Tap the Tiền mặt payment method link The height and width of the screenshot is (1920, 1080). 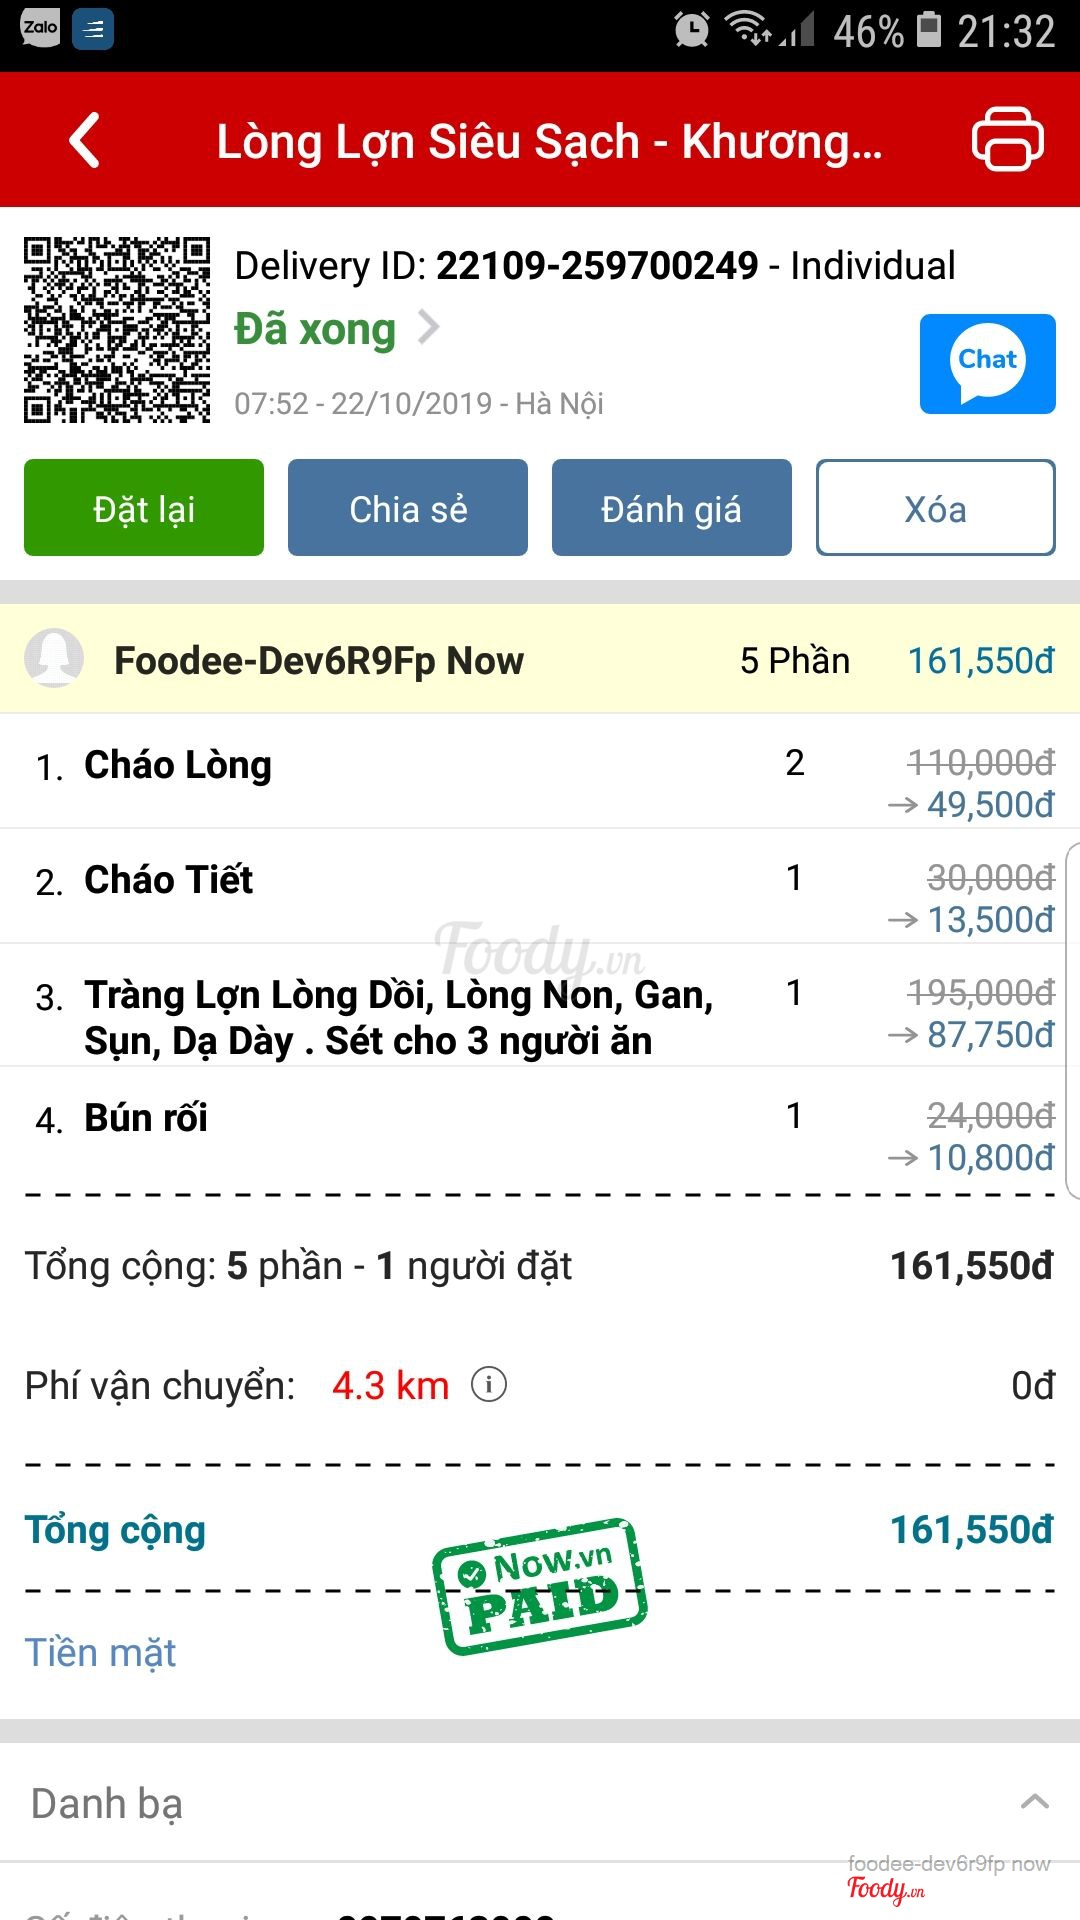tap(101, 1653)
